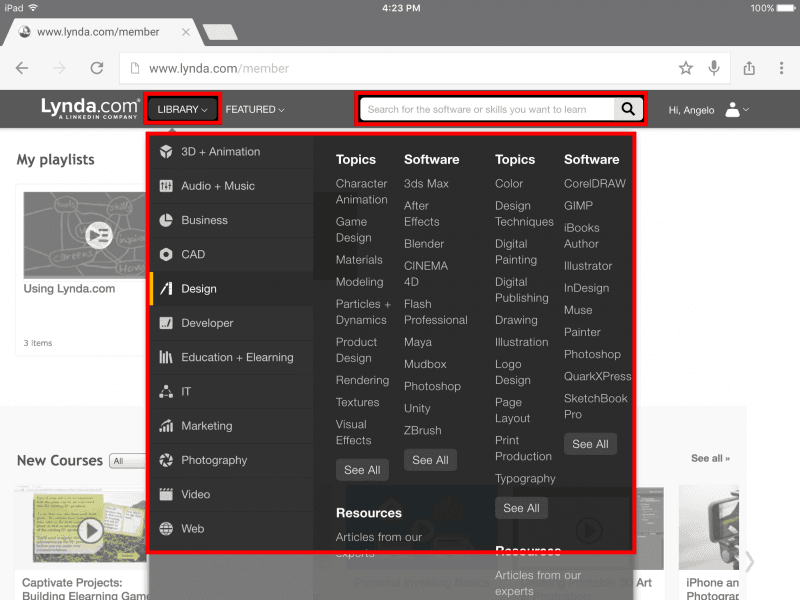The image size is (800, 600).
Task: Open the user profile dropdown
Action: click(x=736, y=109)
